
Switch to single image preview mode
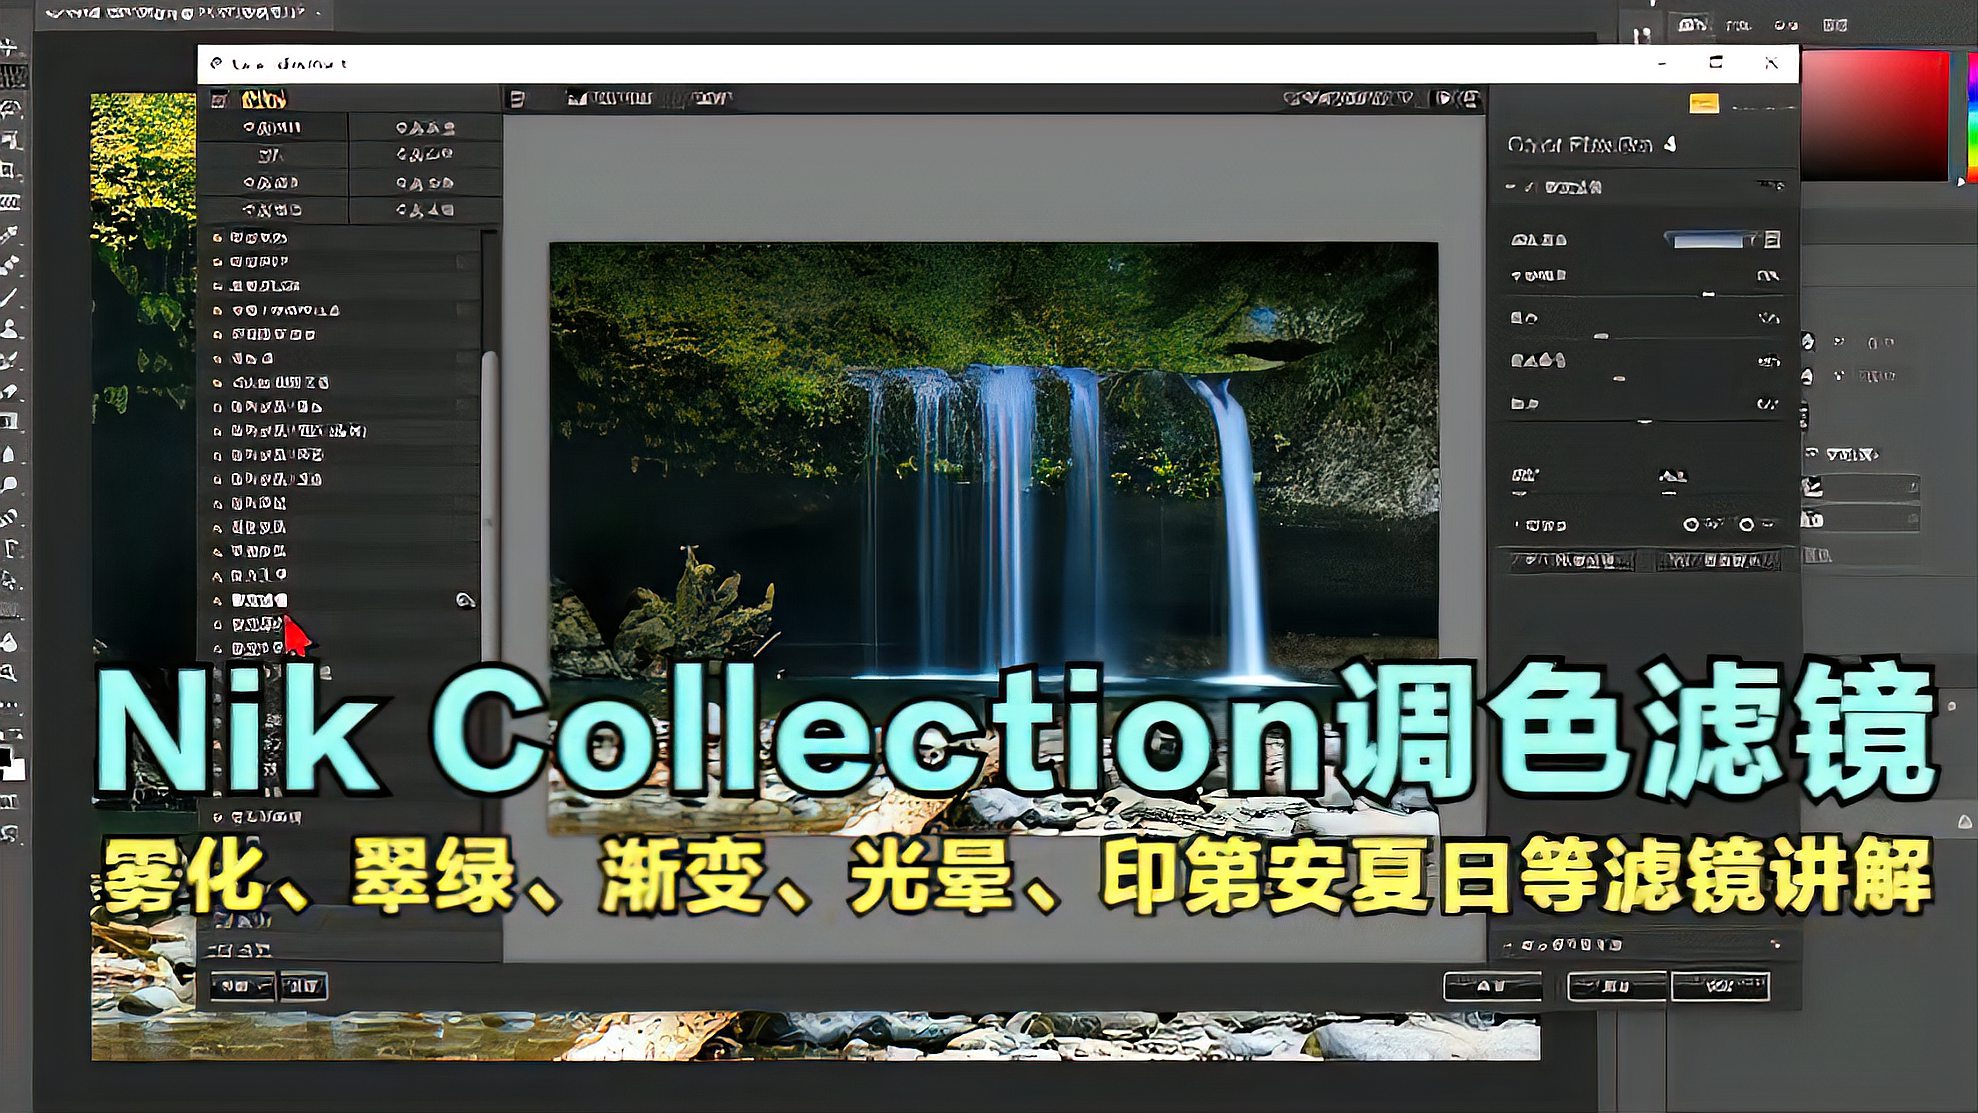point(577,98)
